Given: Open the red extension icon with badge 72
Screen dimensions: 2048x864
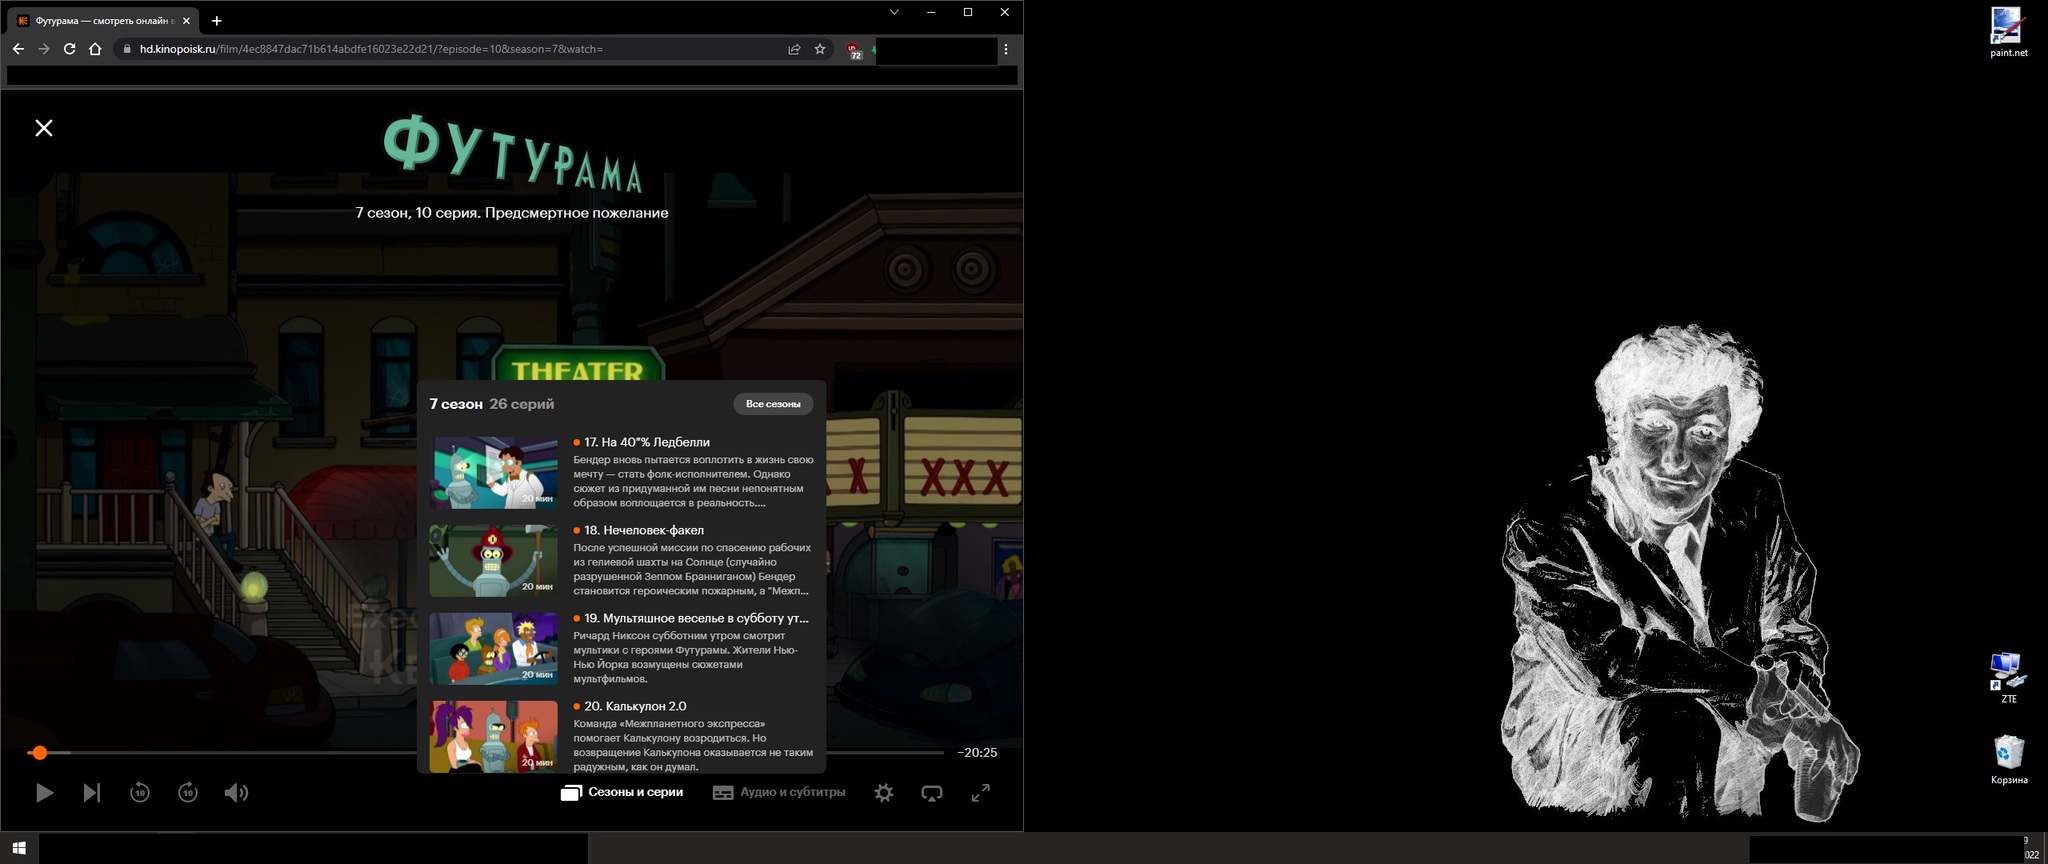Looking at the screenshot, I should click(853, 50).
